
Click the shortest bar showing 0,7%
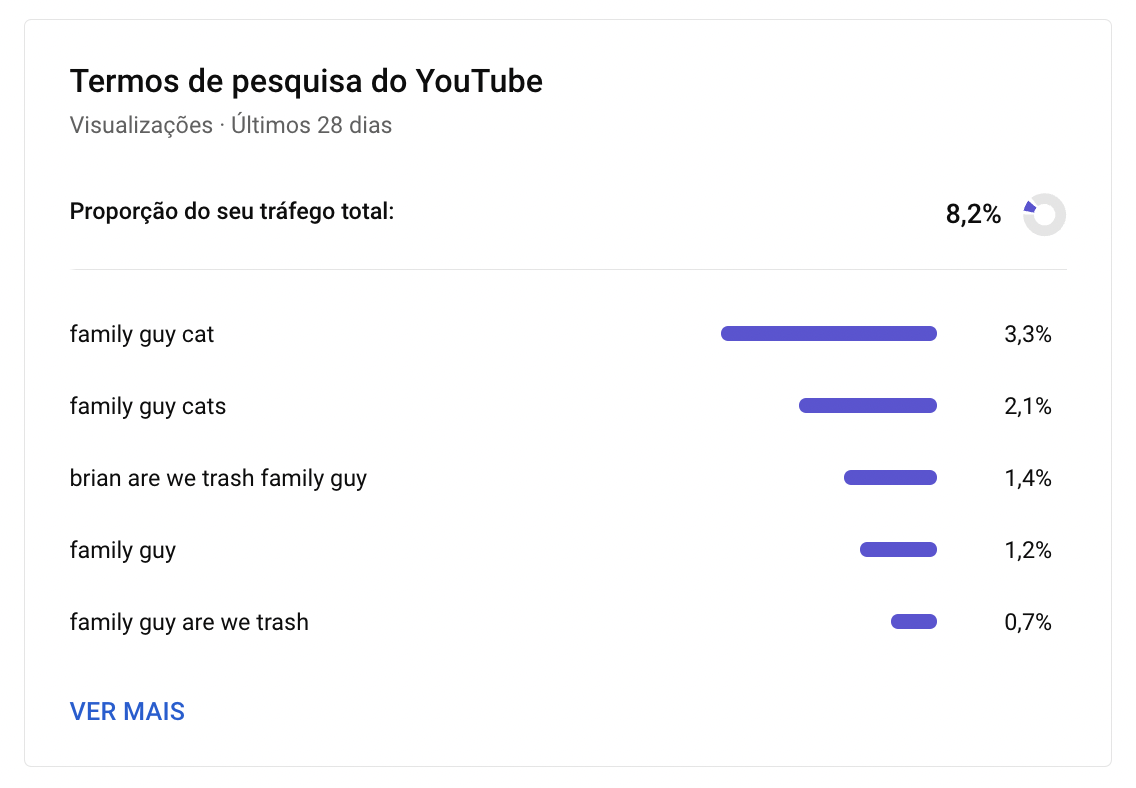click(913, 622)
